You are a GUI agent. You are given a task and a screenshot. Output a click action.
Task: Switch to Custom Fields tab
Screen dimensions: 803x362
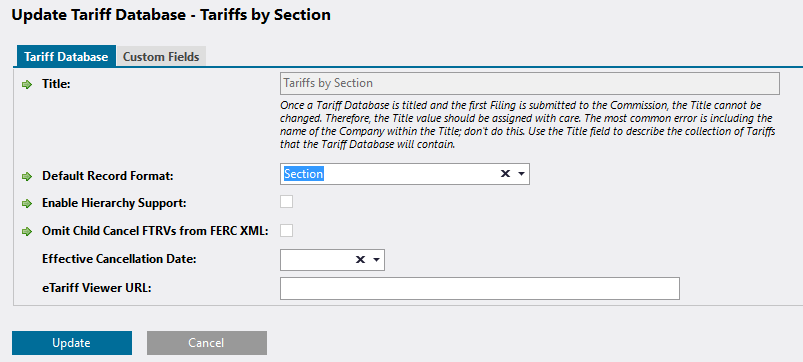coord(161,56)
